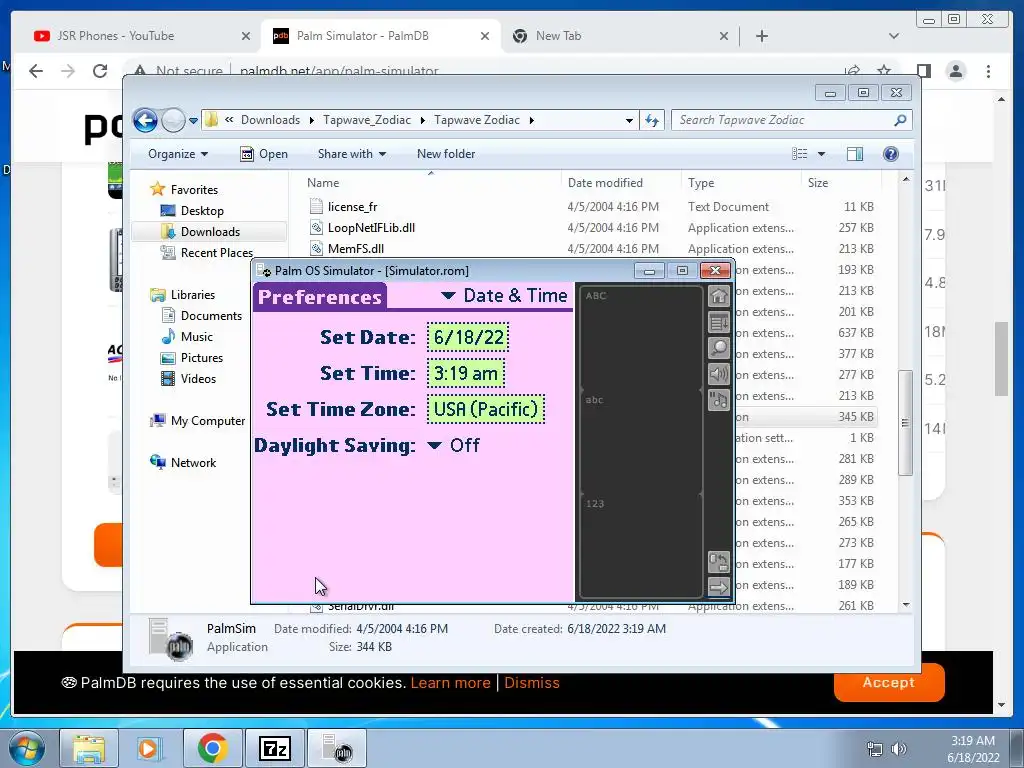Select the USA (Pacific) time zone field
This screenshot has height=768, width=1024.
[x=486, y=409]
